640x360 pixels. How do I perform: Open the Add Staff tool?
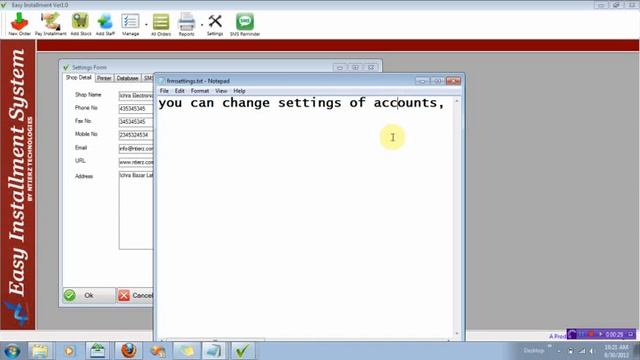105,24
